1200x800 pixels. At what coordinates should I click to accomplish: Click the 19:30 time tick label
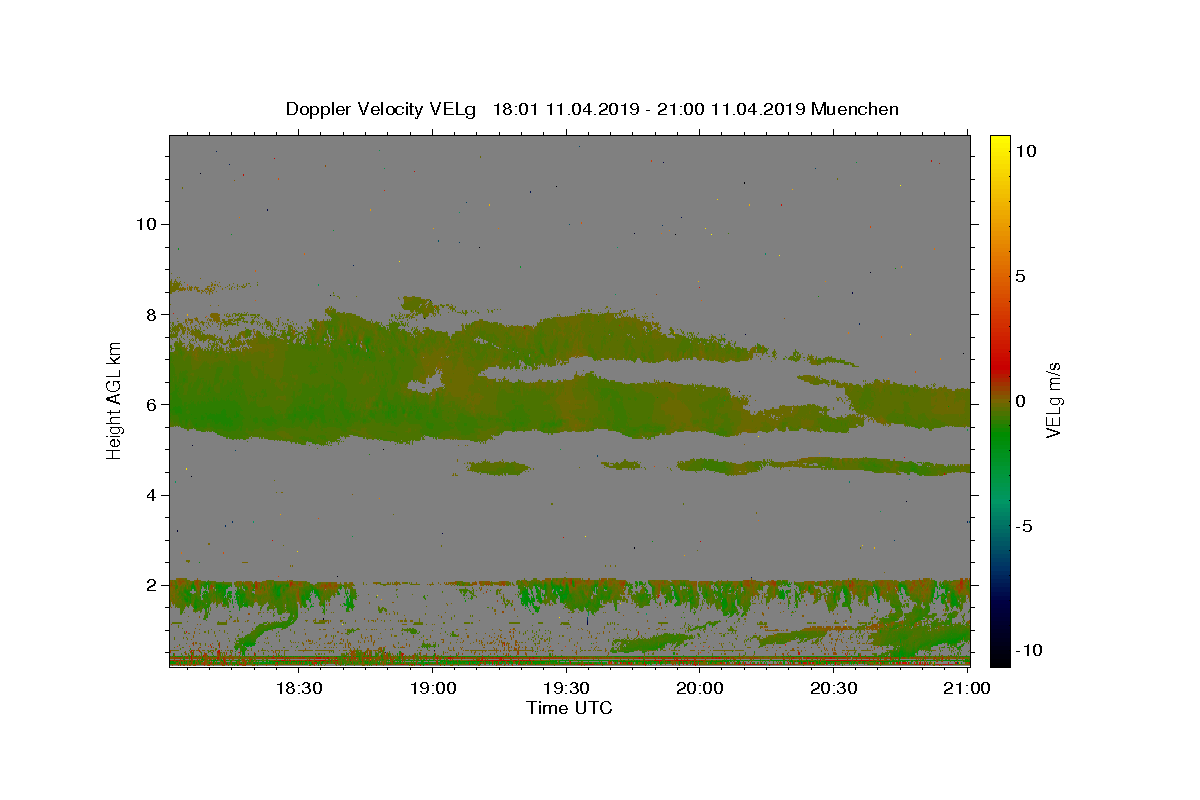coord(566,688)
